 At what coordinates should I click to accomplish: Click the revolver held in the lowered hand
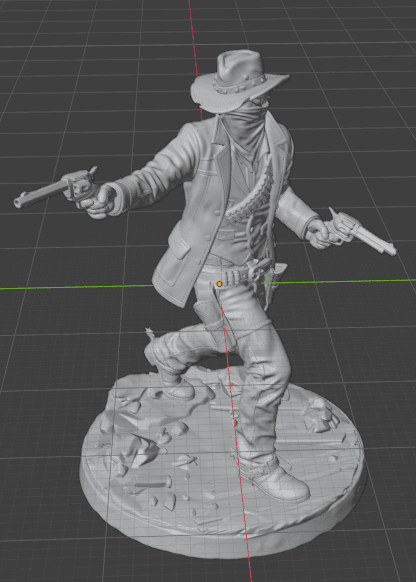click(x=362, y=231)
